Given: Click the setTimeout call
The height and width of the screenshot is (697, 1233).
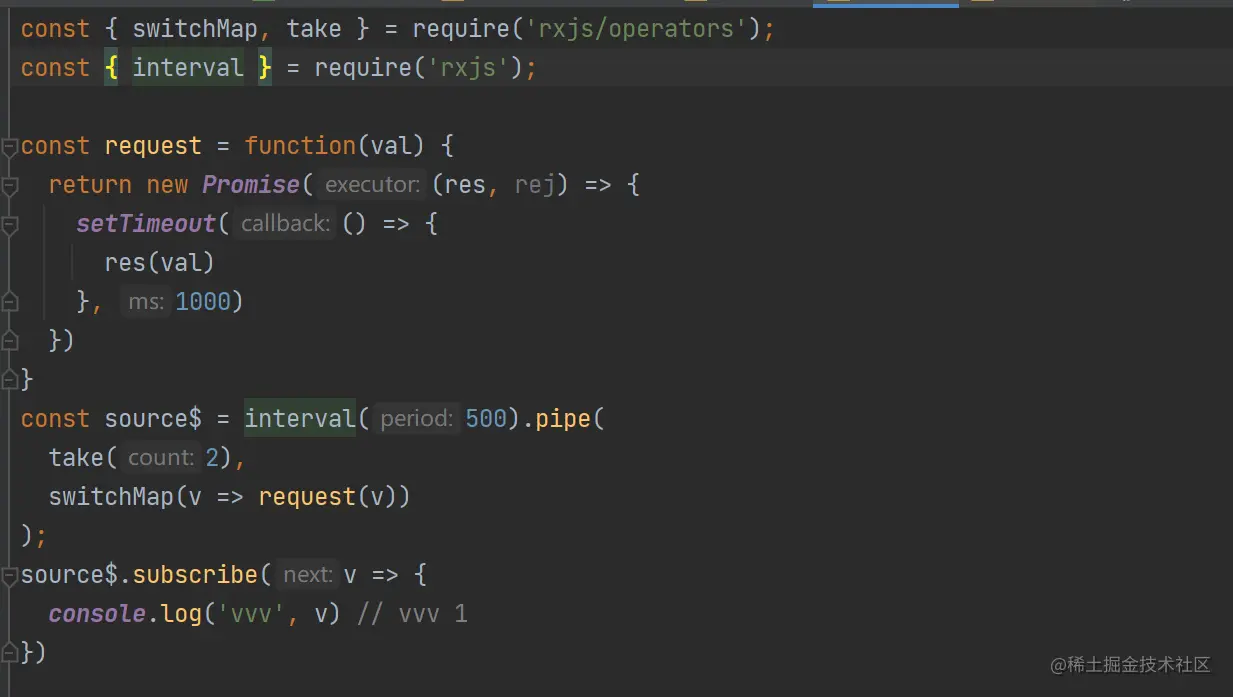Looking at the screenshot, I should [146, 224].
